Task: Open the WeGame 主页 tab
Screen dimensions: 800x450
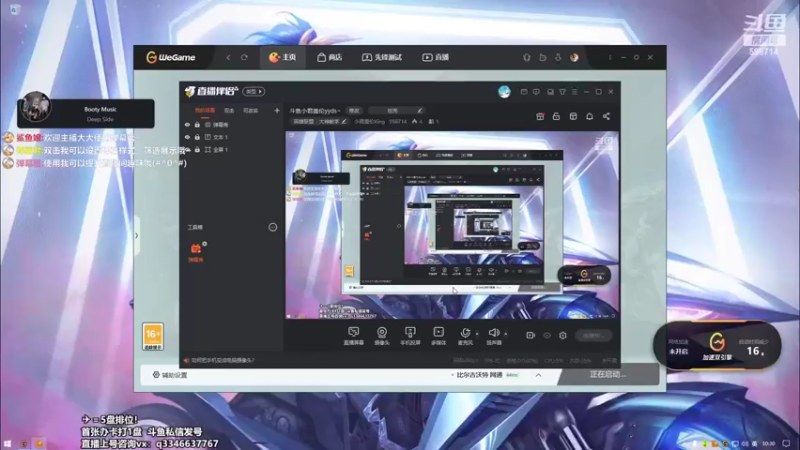Action: pos(282,57)
